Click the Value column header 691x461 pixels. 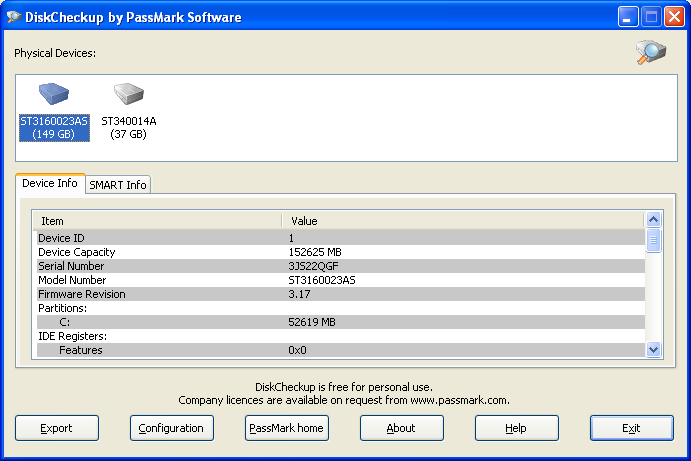(x=462, y=220)
